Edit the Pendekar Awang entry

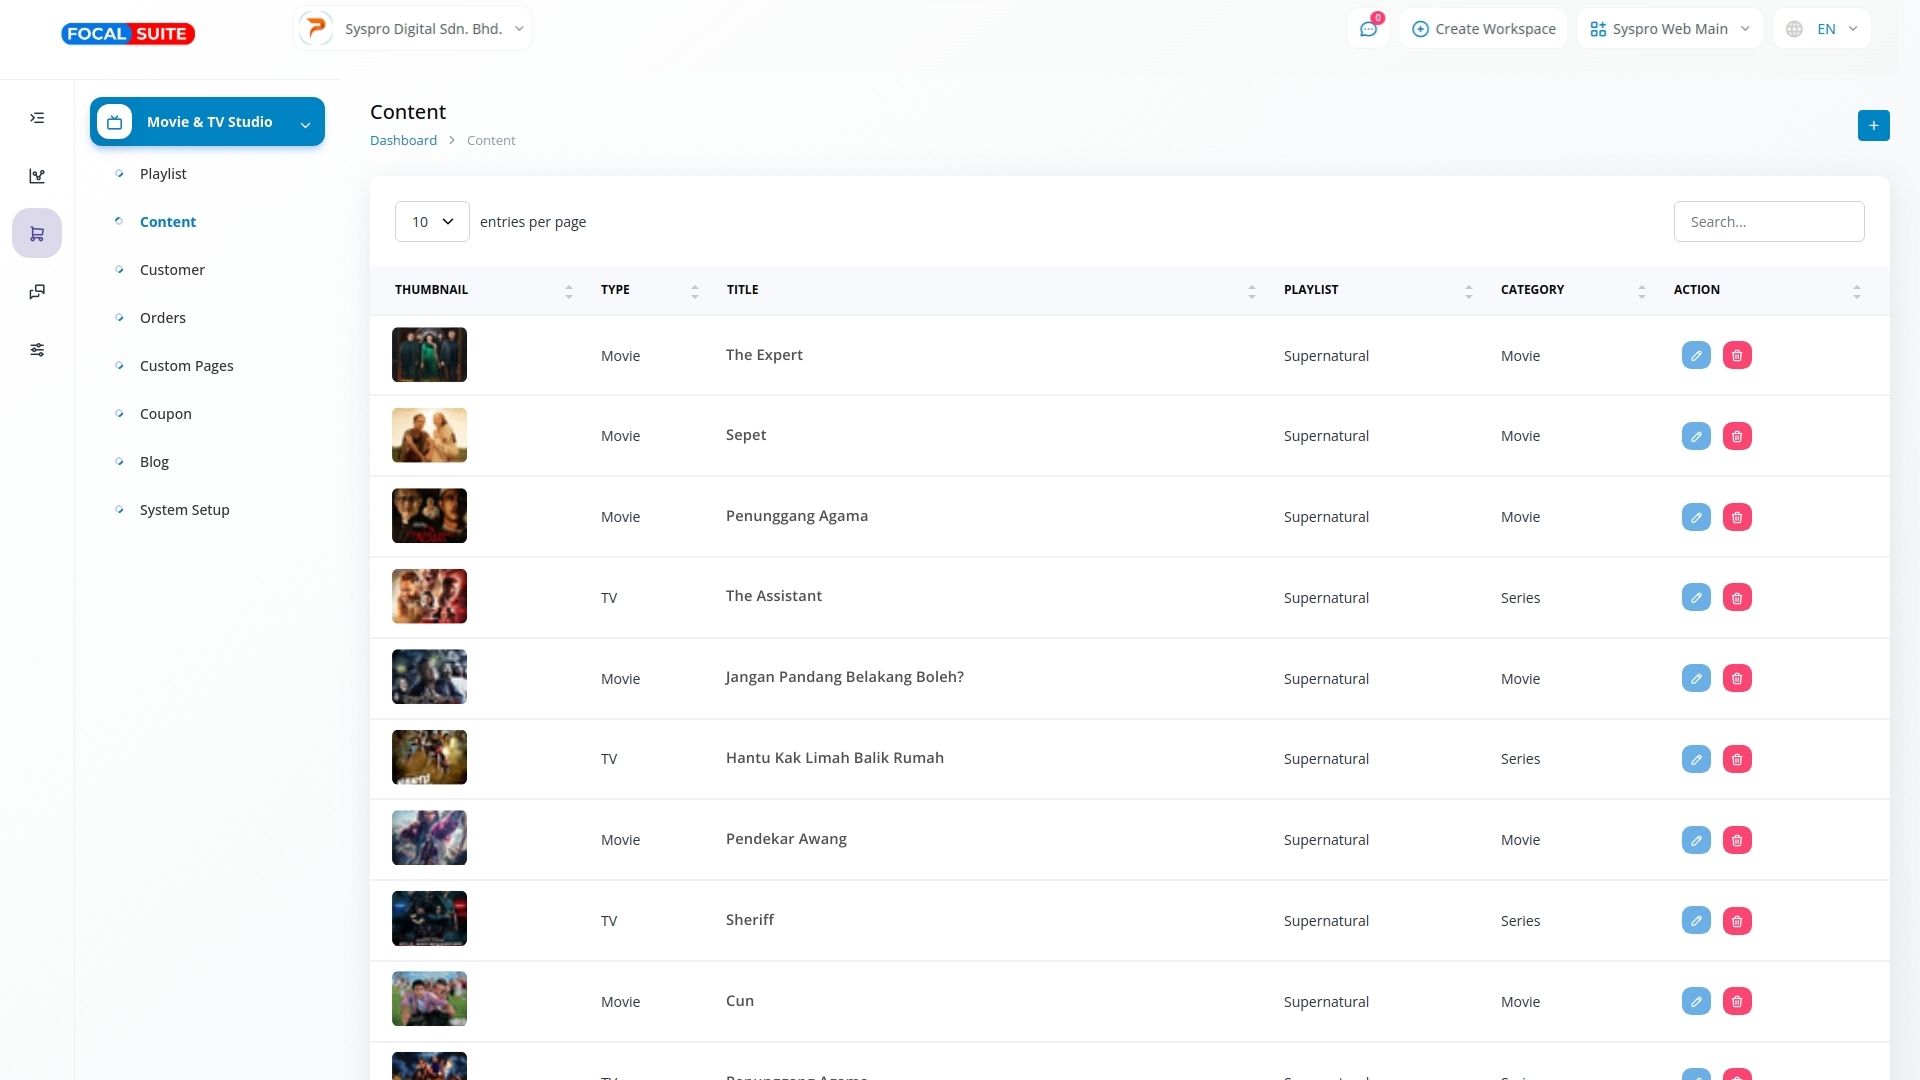pos(1696,840)
